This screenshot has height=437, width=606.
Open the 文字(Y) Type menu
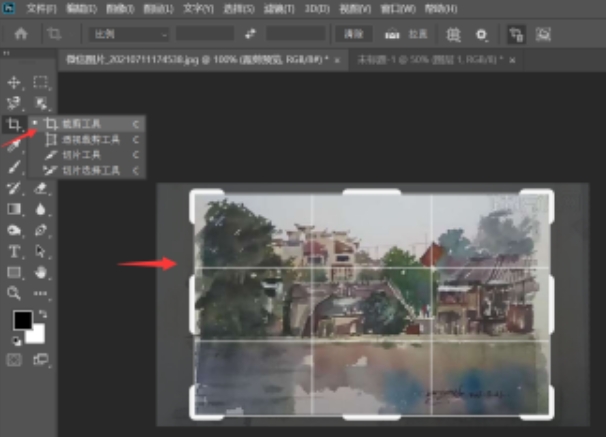[x=198, y=9]
